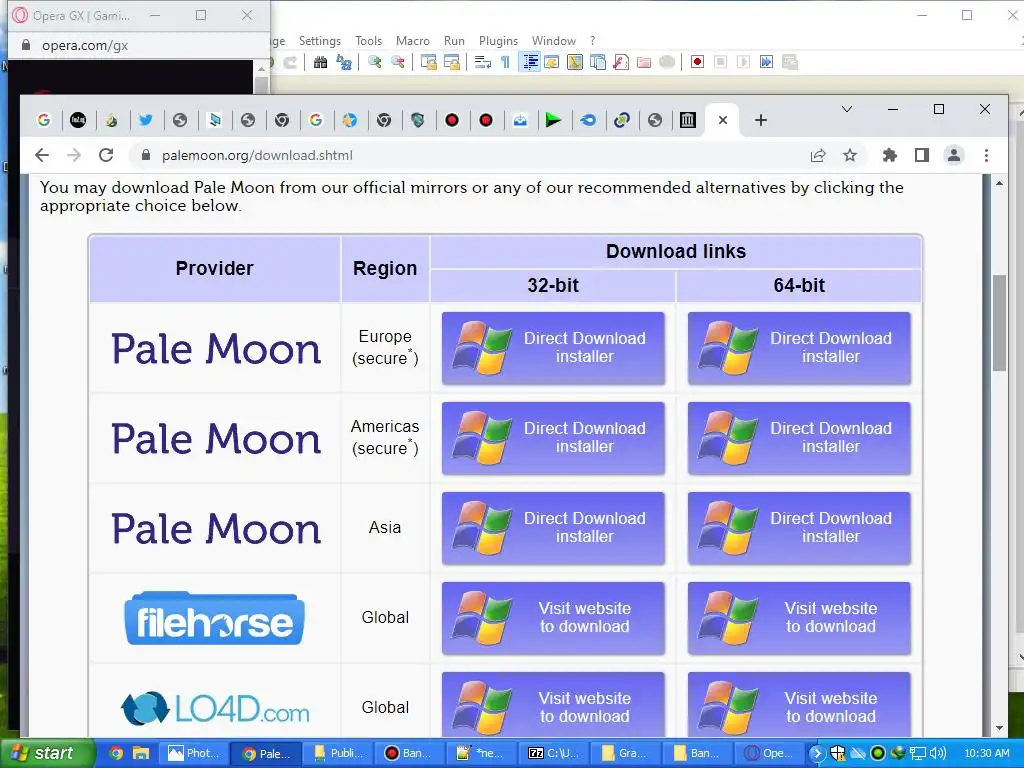Toggle the Chrome side panel icon
Viewport: 1024px width, 768px height.
tap(921, 155)
